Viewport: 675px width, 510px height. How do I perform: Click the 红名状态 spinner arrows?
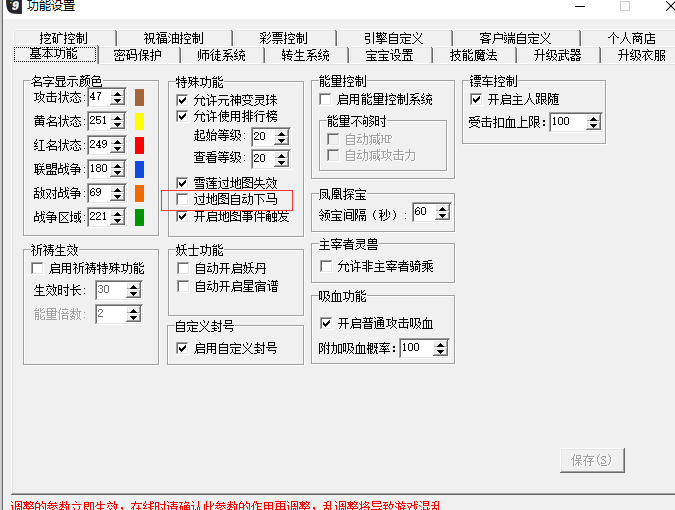tap(118, 145)
